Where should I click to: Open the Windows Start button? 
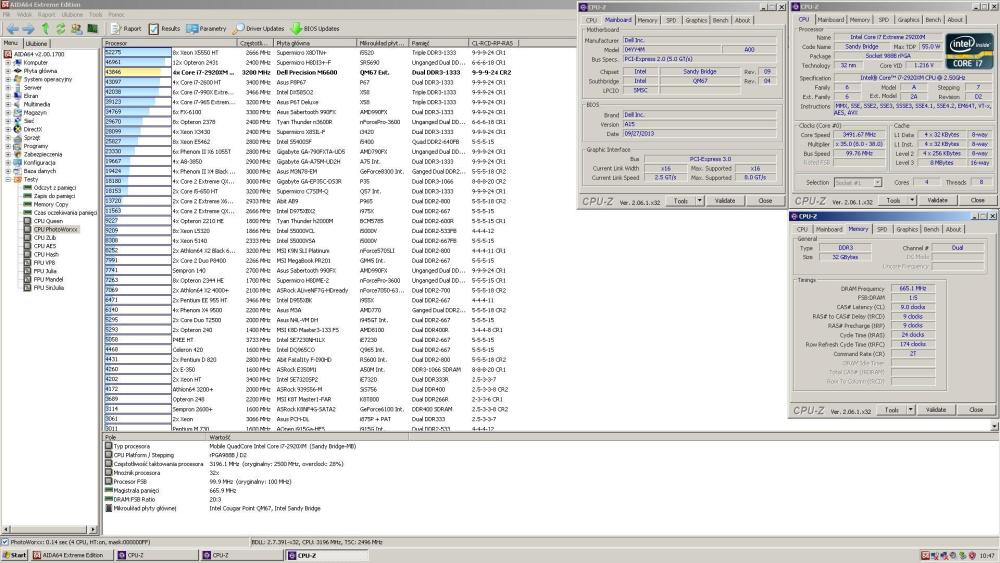[15, 555]
